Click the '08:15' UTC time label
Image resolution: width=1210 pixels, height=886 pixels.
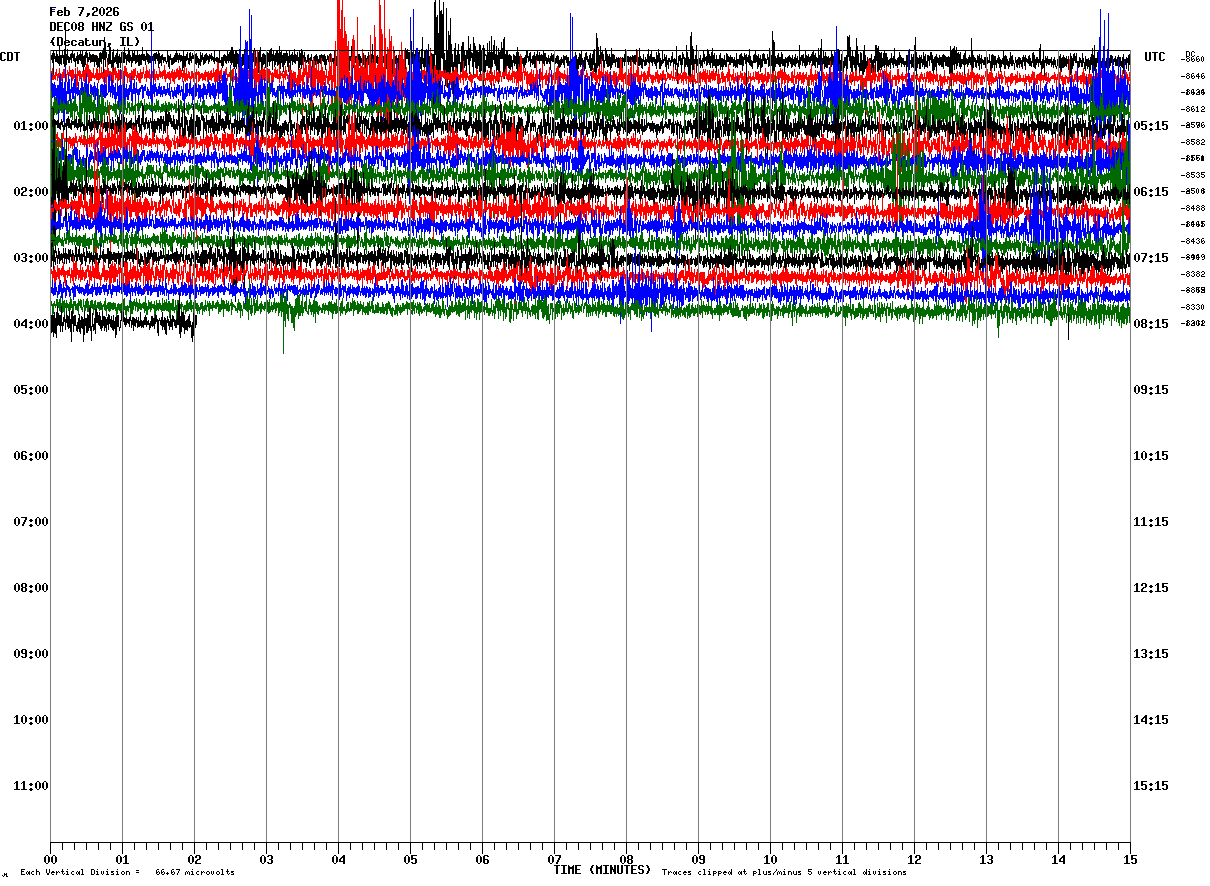click(1151, 324)
